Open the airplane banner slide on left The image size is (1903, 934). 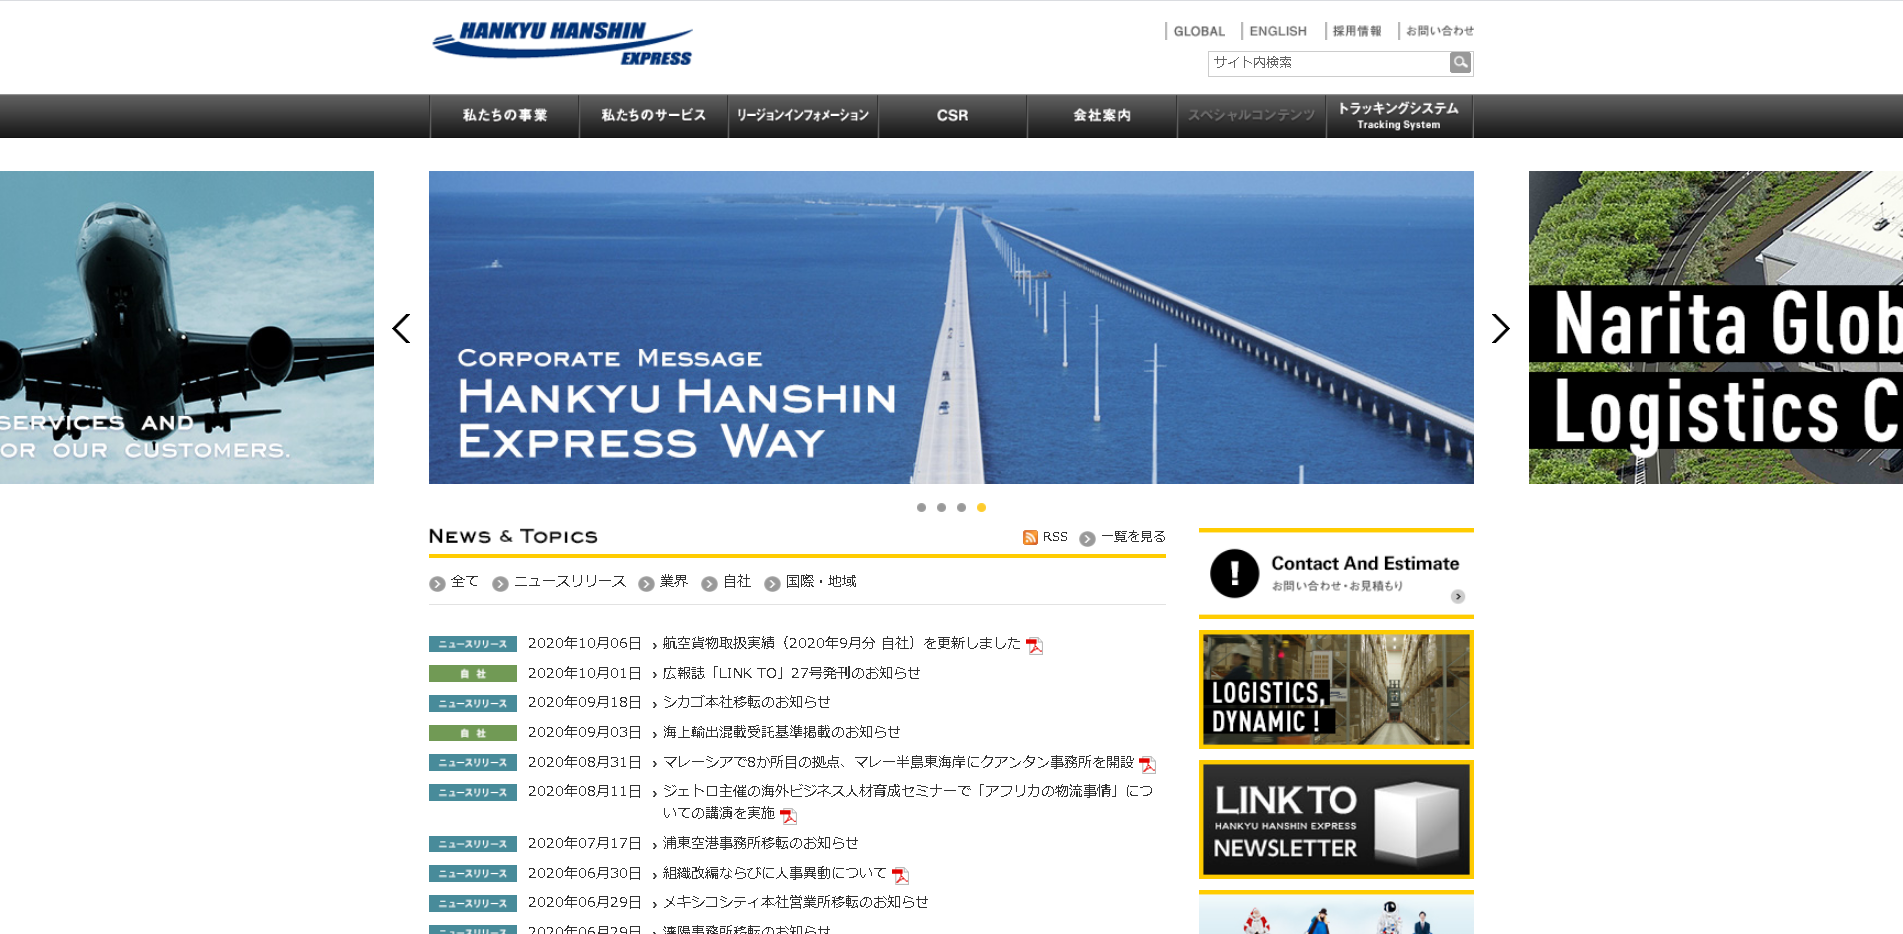[x=187, y=327]
